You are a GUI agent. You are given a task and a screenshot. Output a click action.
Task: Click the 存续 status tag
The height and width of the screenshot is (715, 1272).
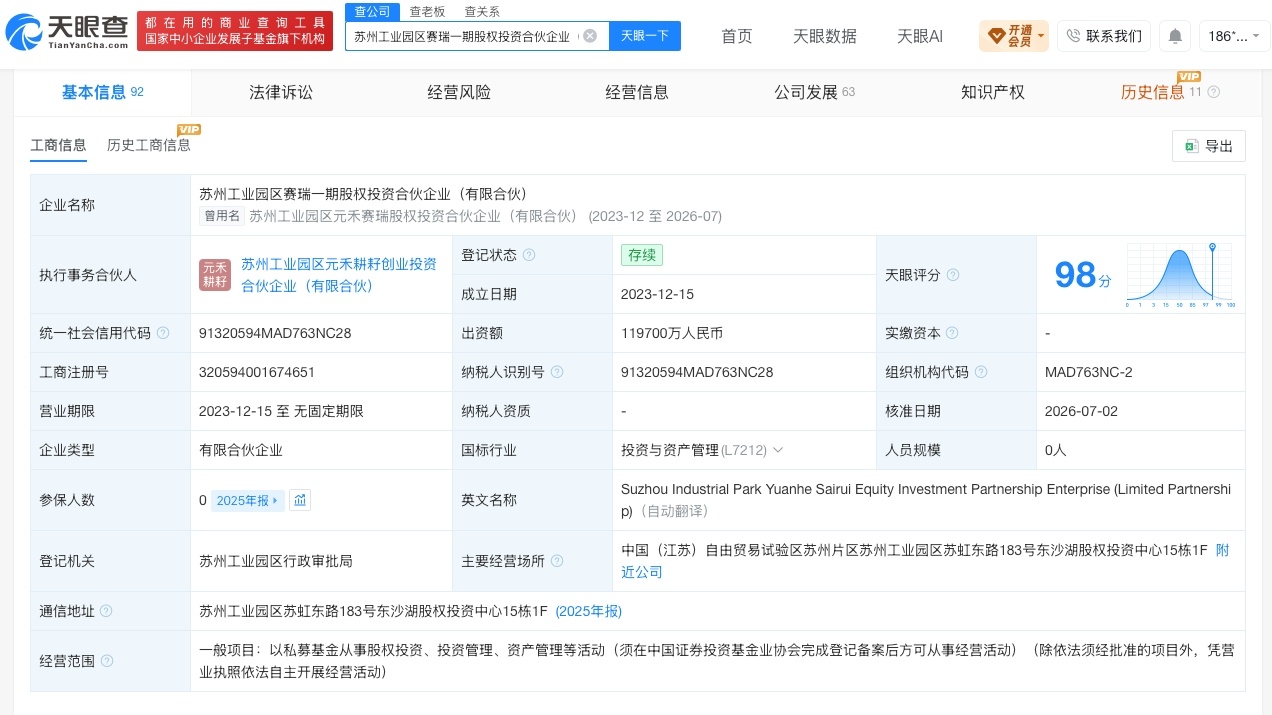click(642, 255)
